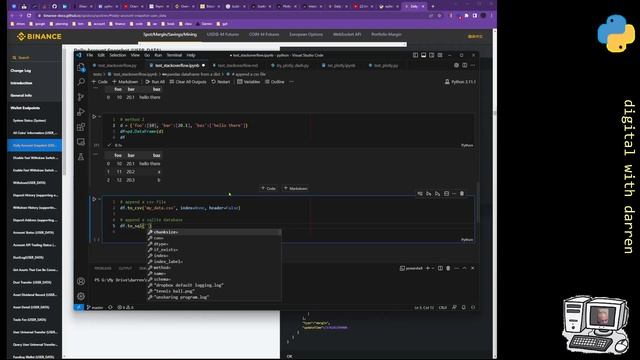Toggle the secondary sidebar layout

click(431, 55)
